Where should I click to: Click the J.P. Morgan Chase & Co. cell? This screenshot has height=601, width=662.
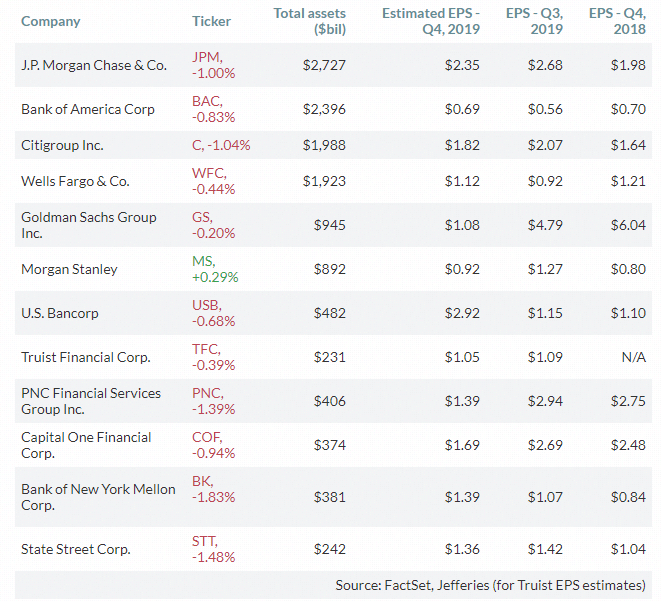(94, 65)
